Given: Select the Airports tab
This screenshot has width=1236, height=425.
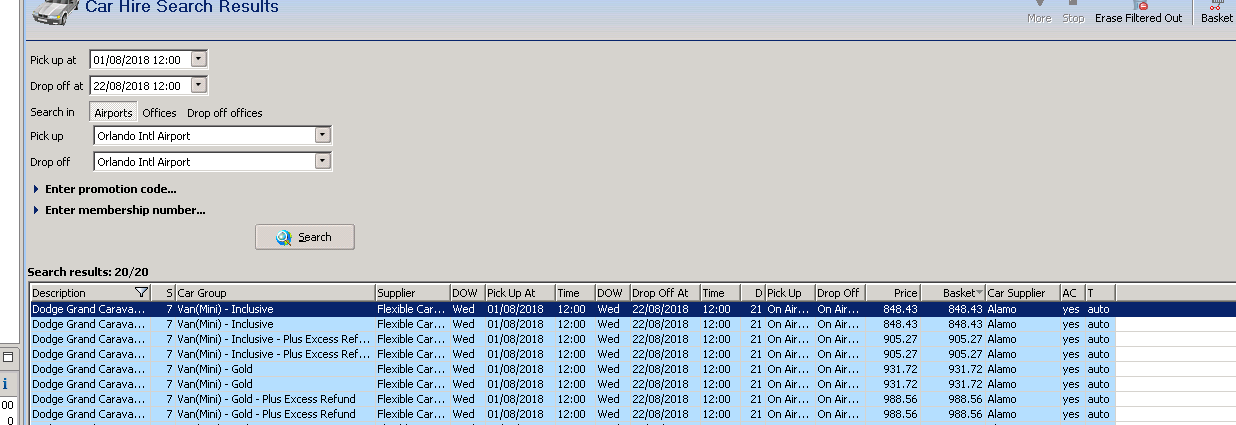Looking at the screenshot, I should (x=113, y=113).
